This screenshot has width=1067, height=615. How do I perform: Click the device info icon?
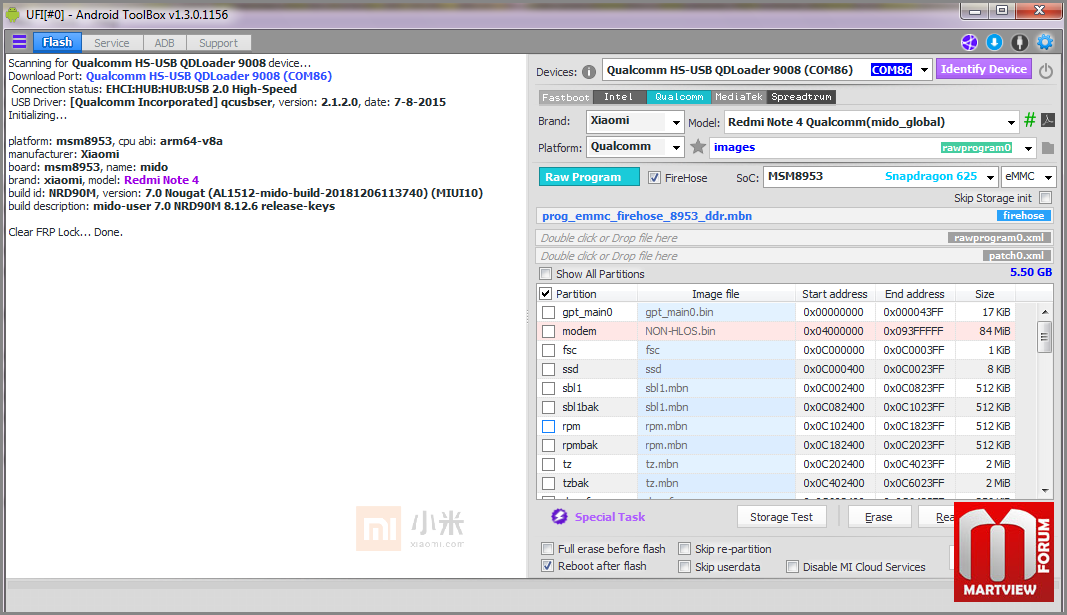click(x=589, y=71)
